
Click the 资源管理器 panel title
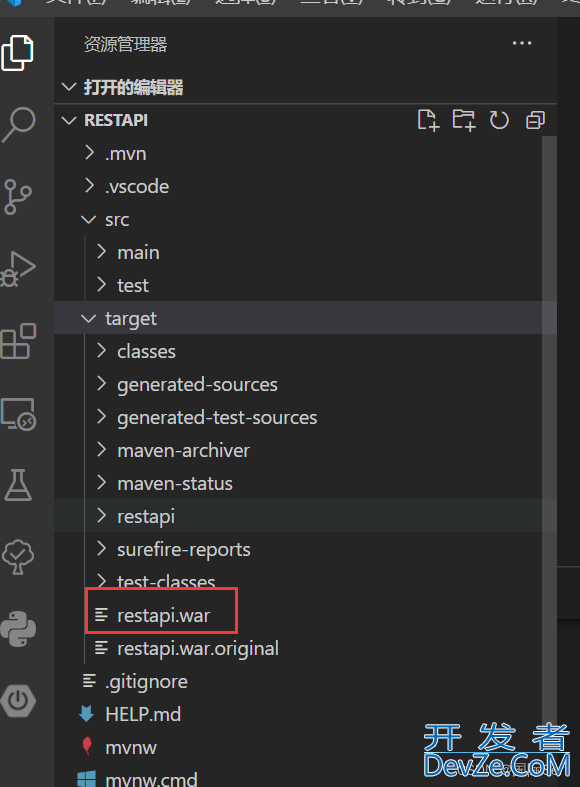pos(125,44)
